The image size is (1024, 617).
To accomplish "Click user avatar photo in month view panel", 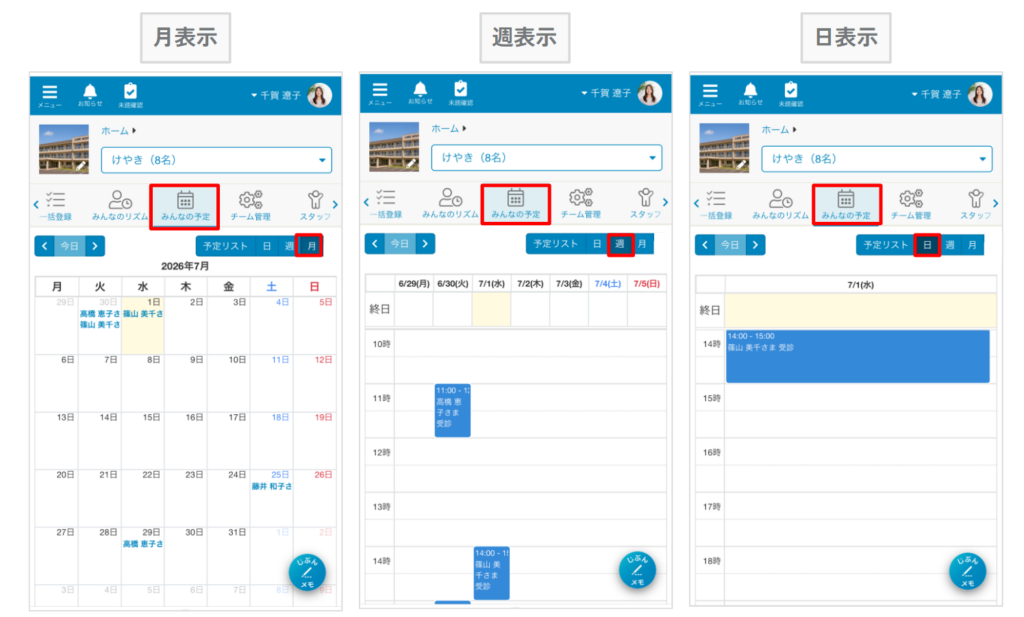I will tap(320, 95).
